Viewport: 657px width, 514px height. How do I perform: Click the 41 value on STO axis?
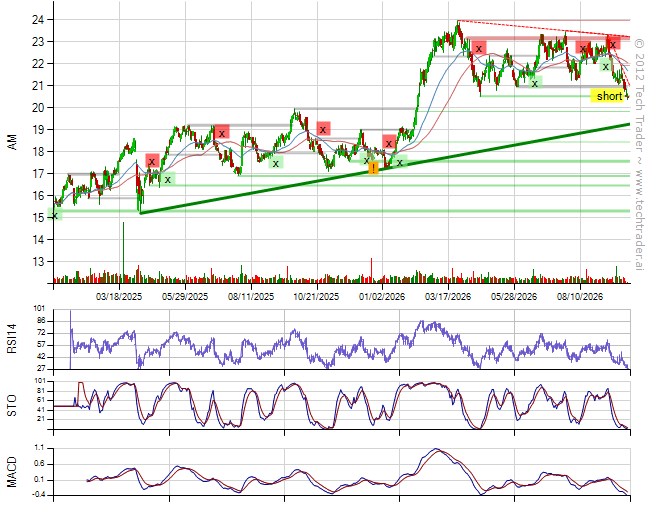pyautogui.click(x=41, y=410)
